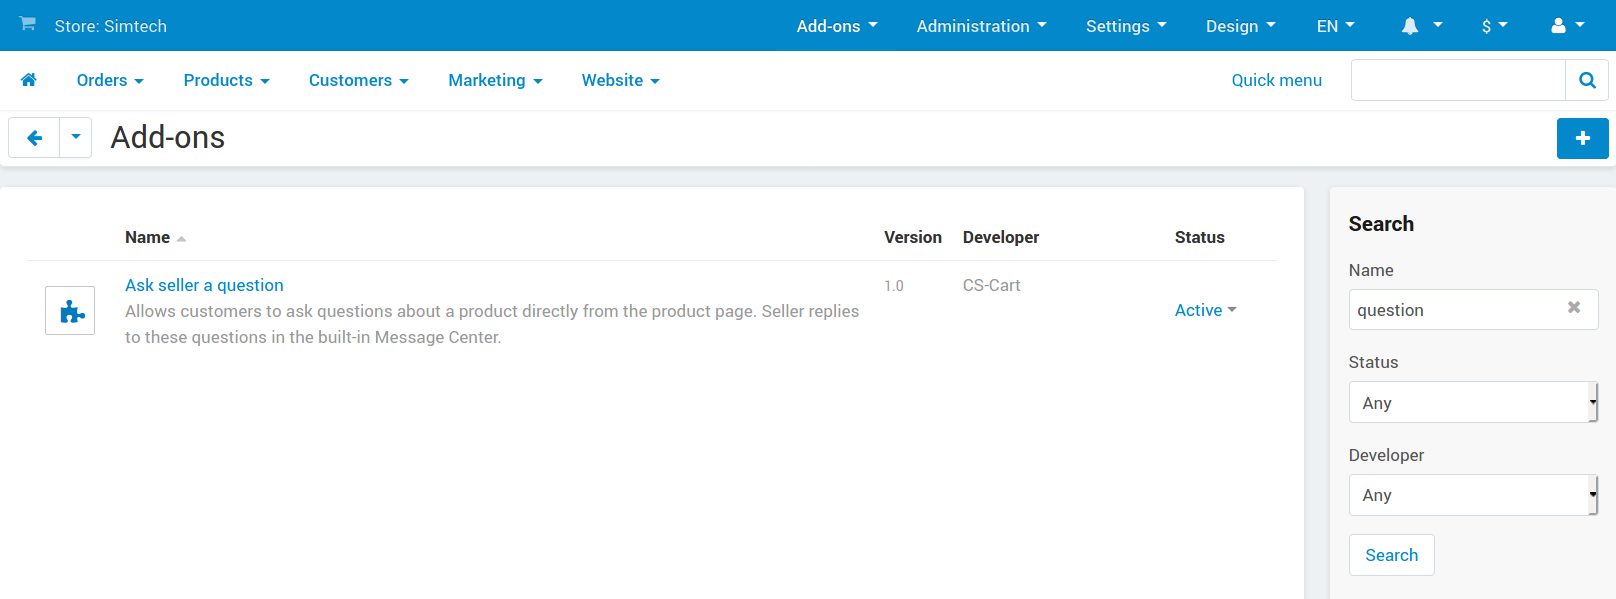
Task: Focus the Name filter field with 'question'
Action: click(1473, 309)
